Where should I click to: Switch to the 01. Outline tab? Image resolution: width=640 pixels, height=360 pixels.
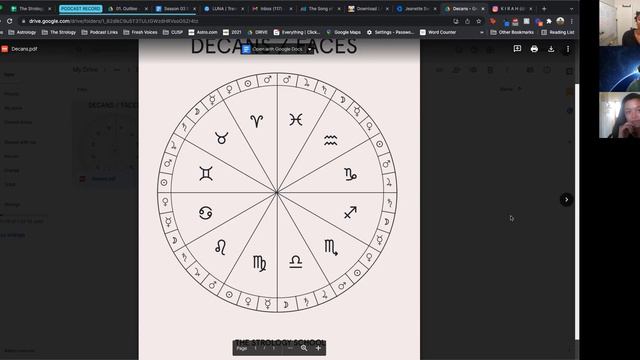tap(127, 9)
